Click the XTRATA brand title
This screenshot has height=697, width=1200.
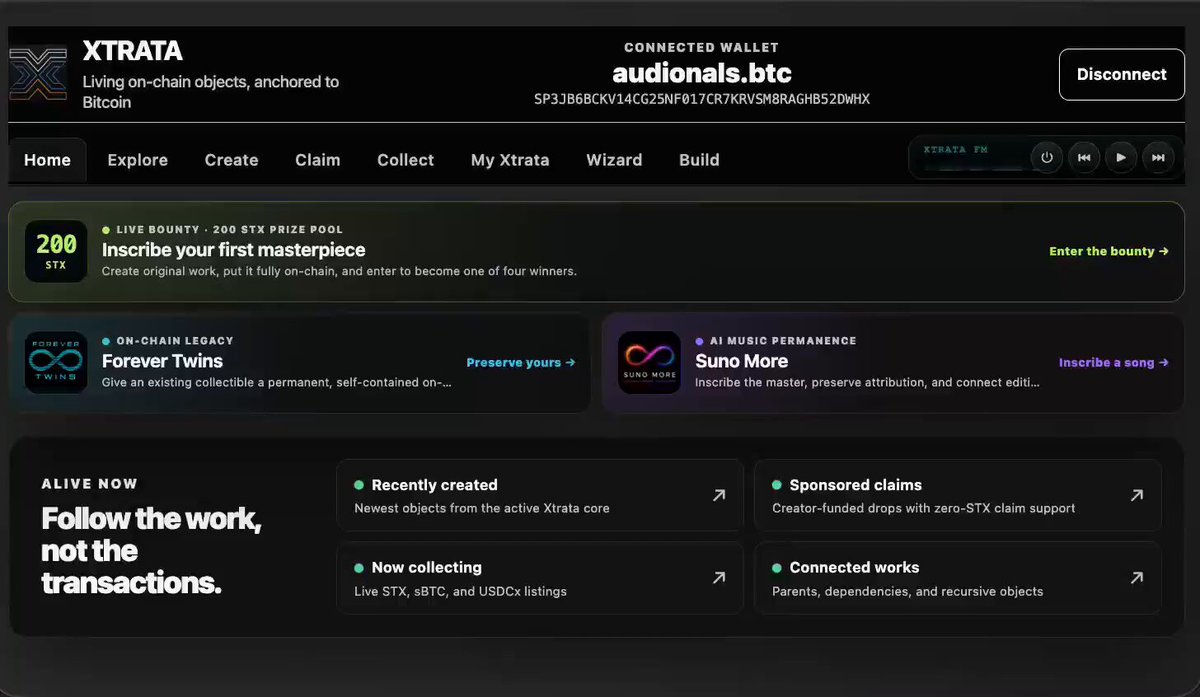coord(132,51)
